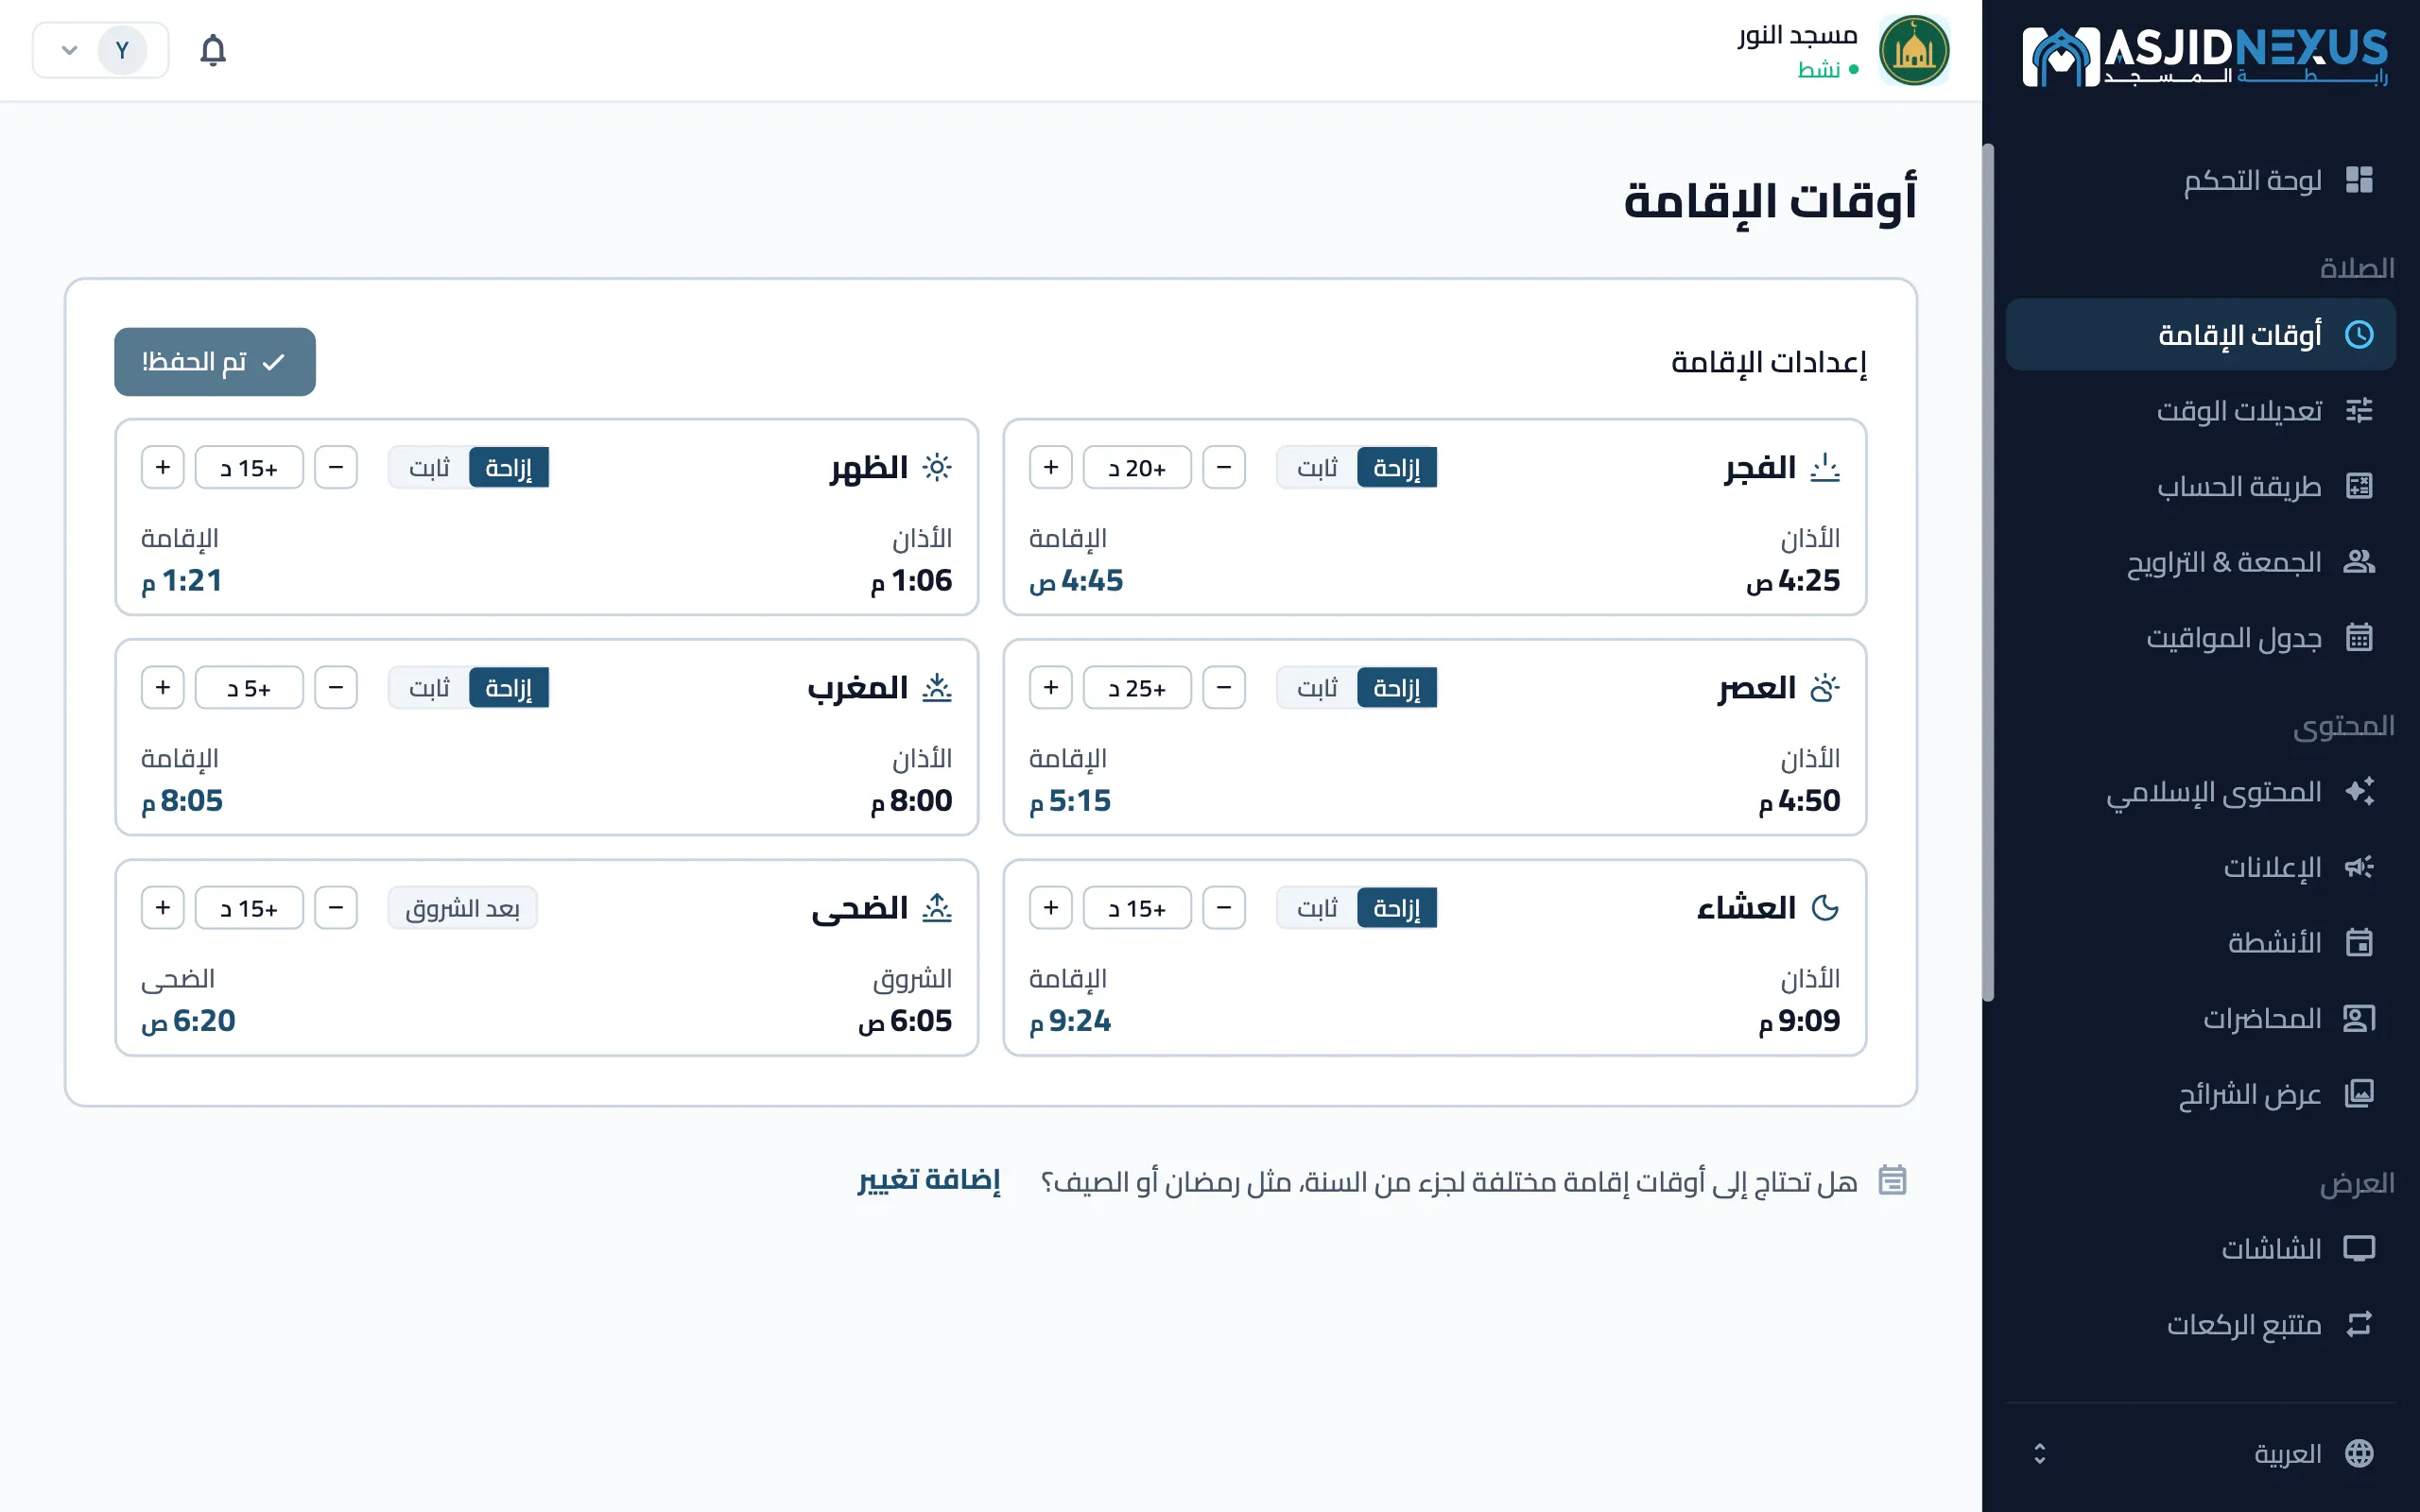Click the بعد الشروق label on الضحى card
This screenshot has height=1512, width=2420.
pos(463,908)
